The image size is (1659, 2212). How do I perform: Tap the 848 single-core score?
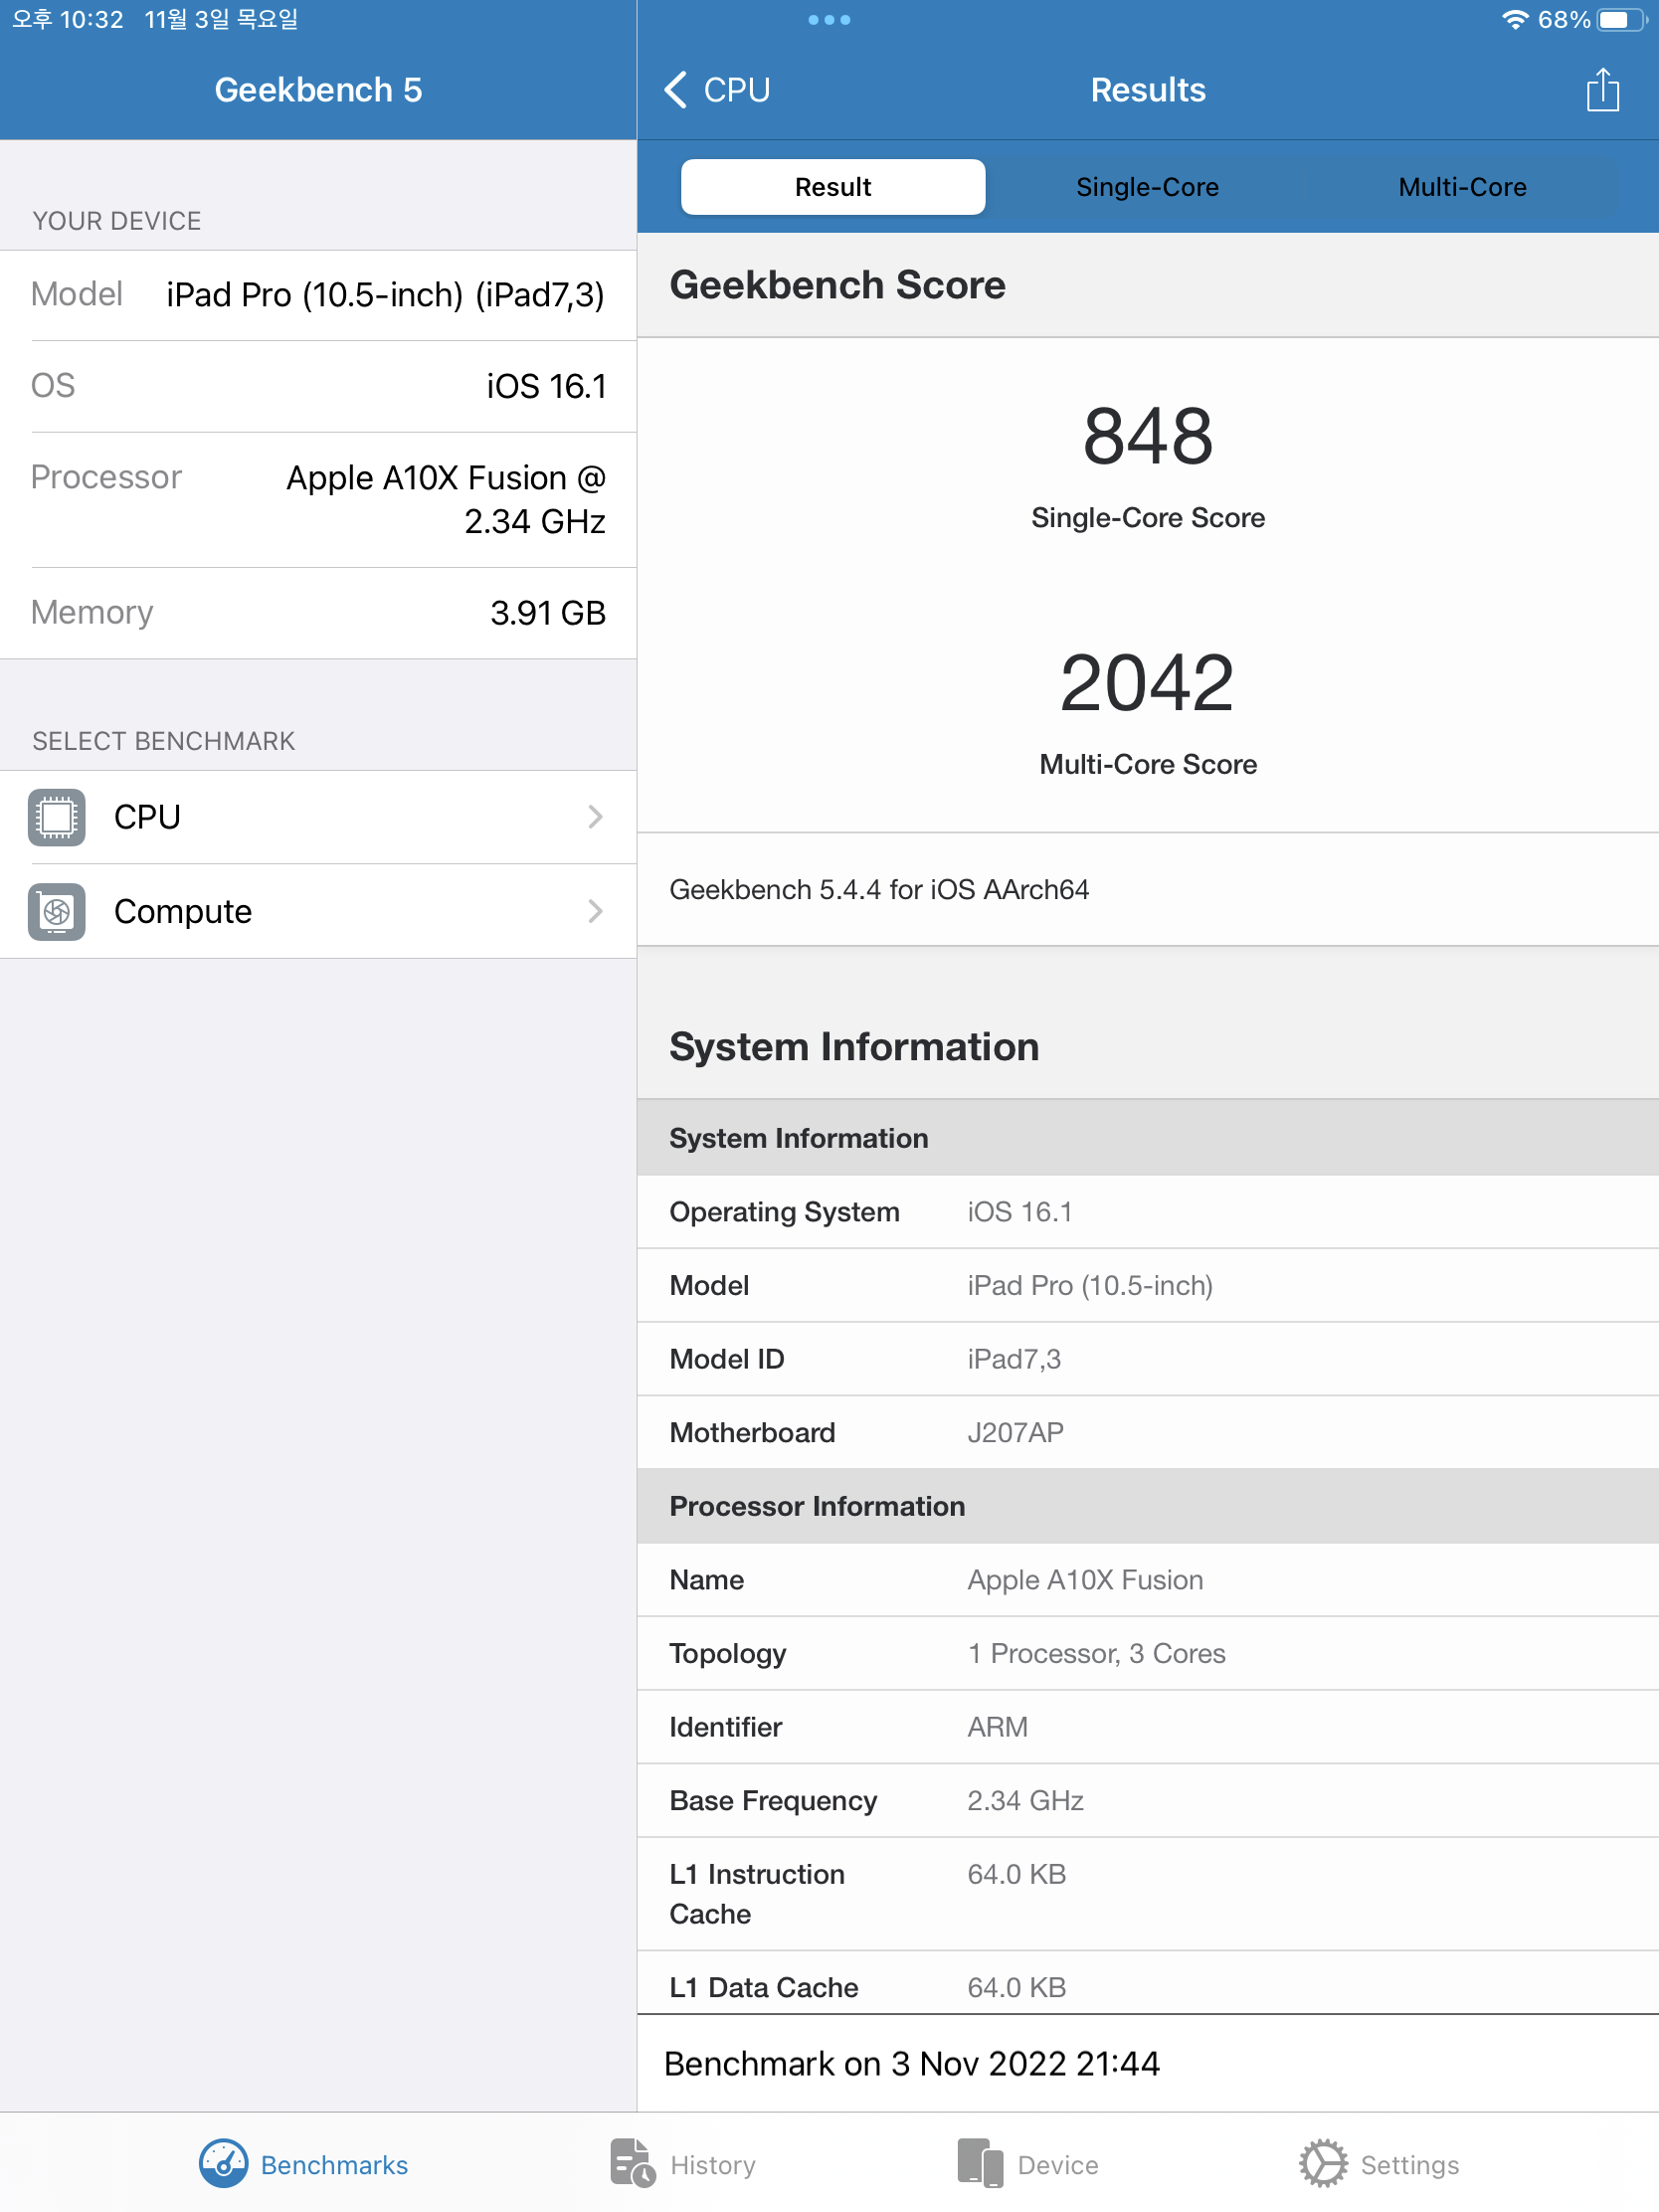pos(1148,436)
